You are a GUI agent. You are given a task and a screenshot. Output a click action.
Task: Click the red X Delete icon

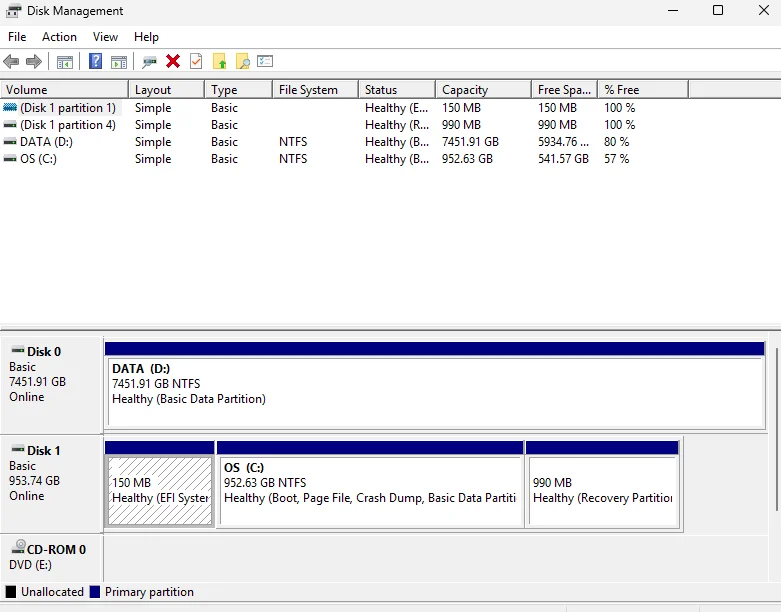pyautogui.click(x=173, y=61)
